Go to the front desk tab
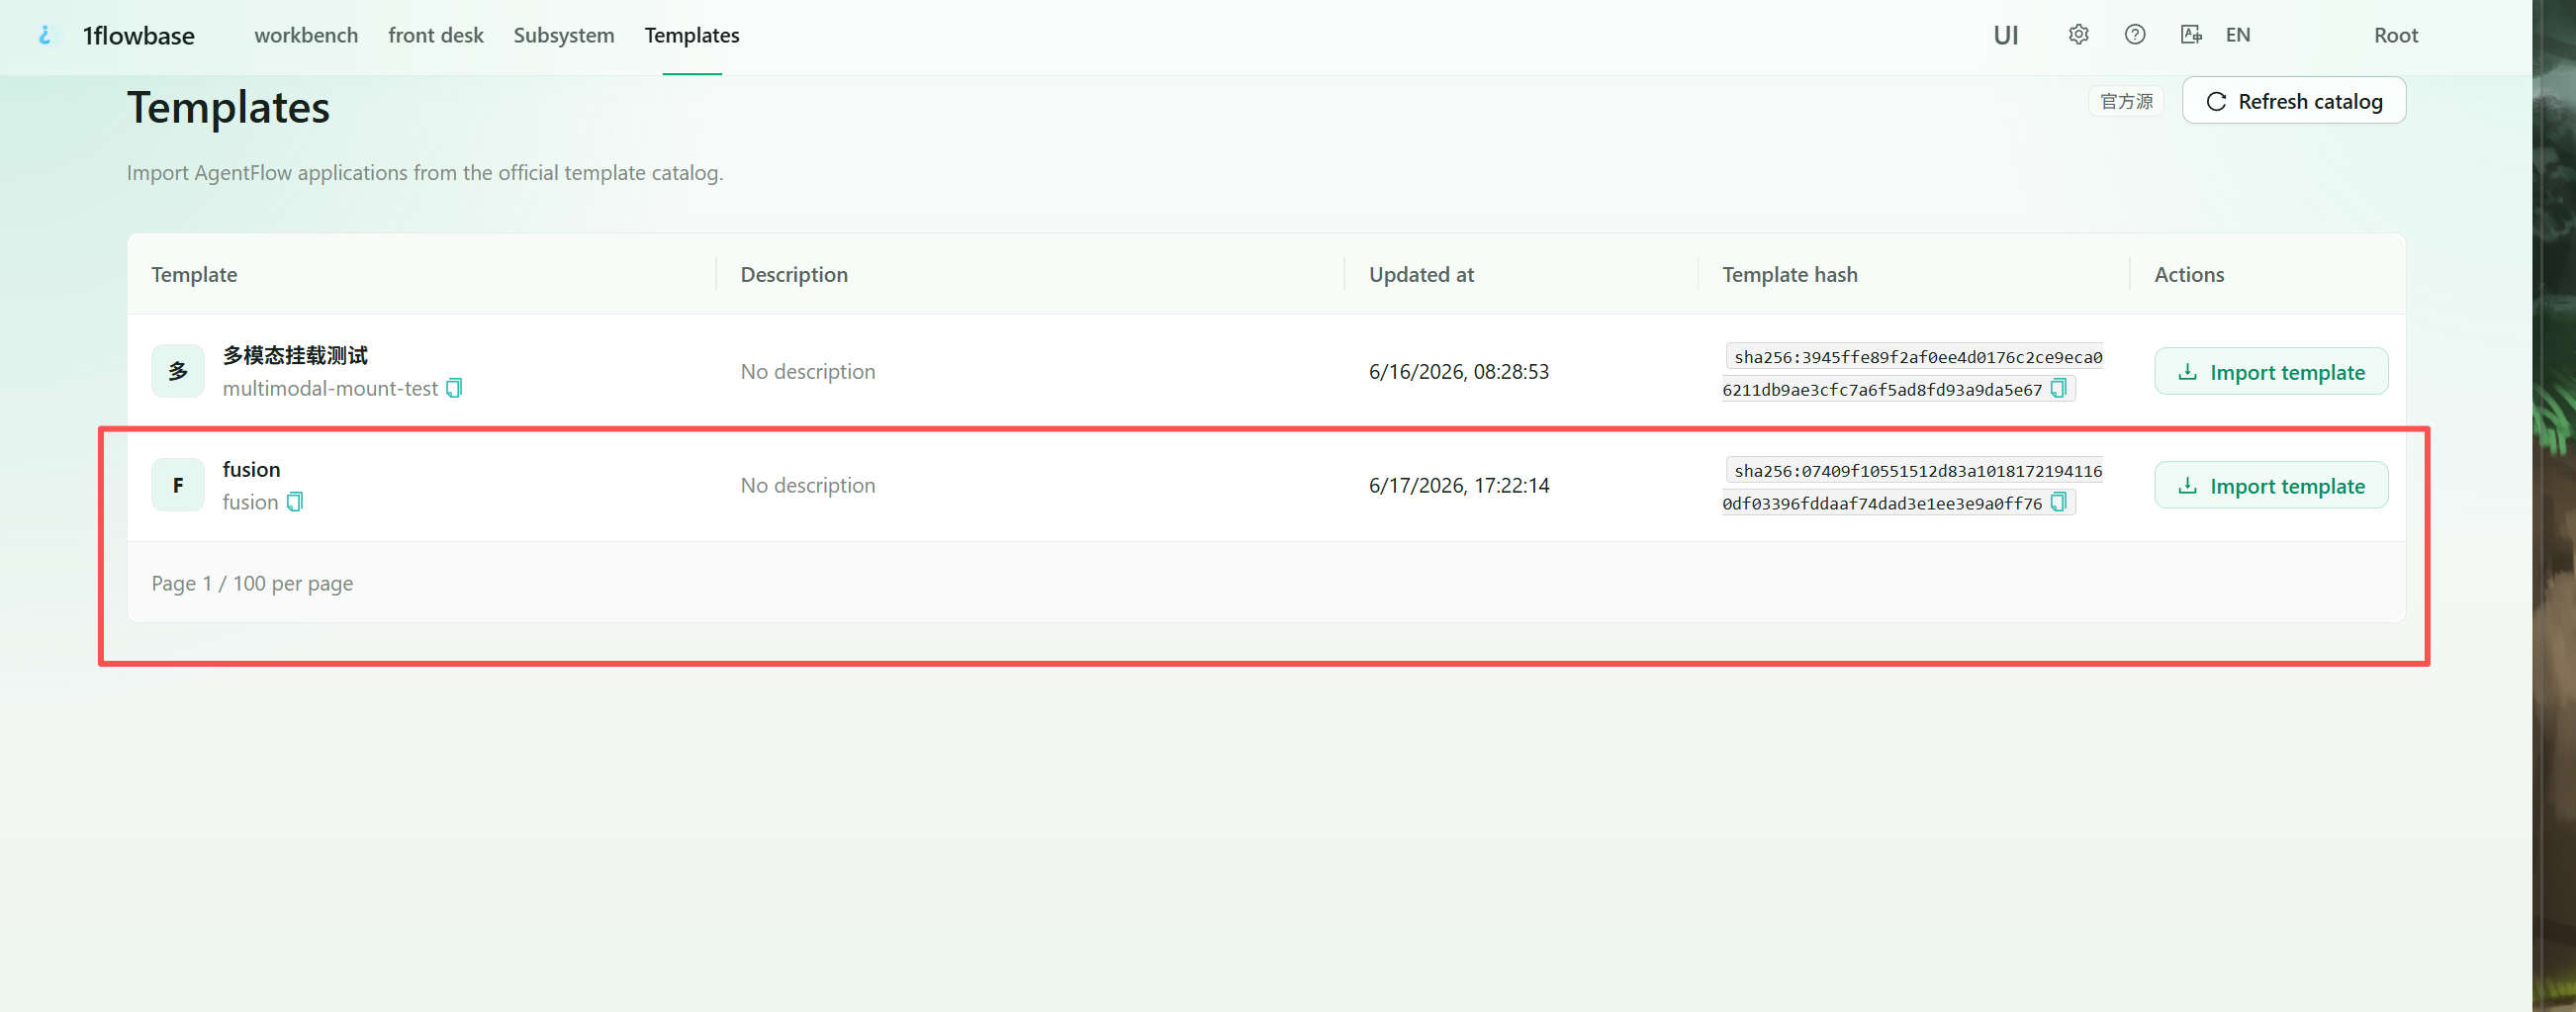Screen dimensions: 2576x1012 (436, 35)
